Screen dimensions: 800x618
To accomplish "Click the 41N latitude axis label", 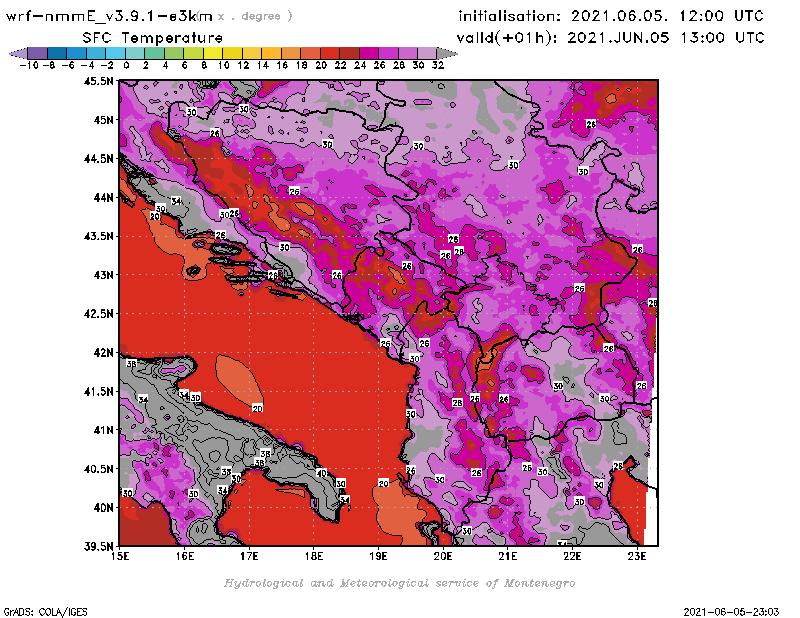I will (x=103, y=430).
